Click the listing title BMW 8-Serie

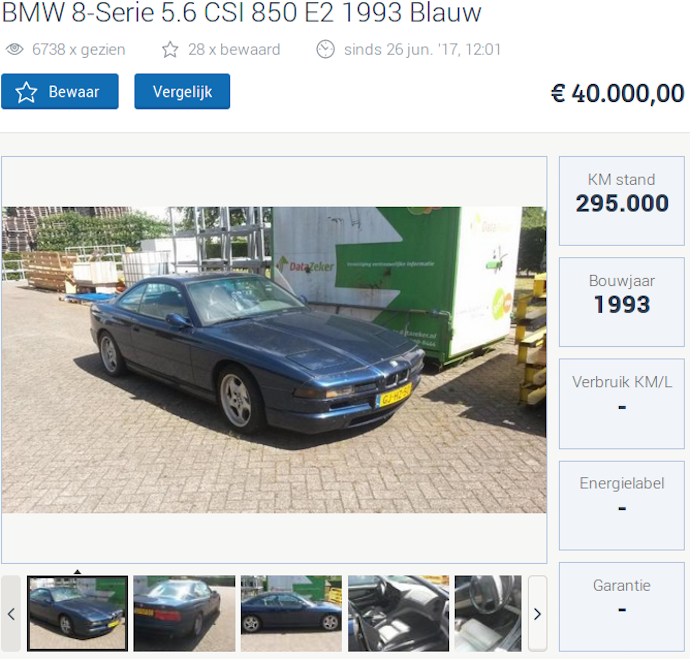242,12
